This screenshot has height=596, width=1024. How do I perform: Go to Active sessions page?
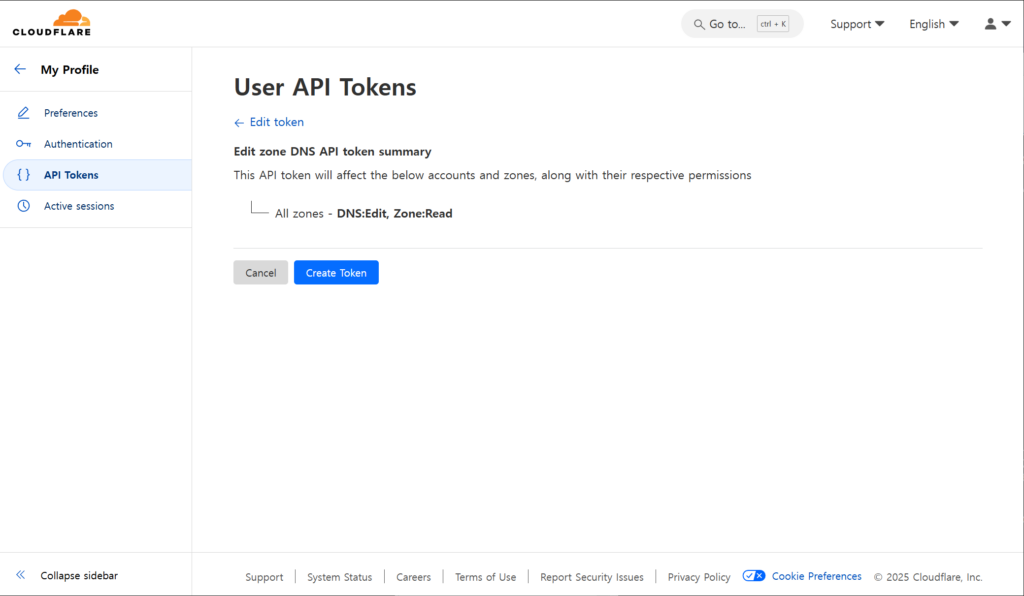pyautogui.click(x=79, y=206)
